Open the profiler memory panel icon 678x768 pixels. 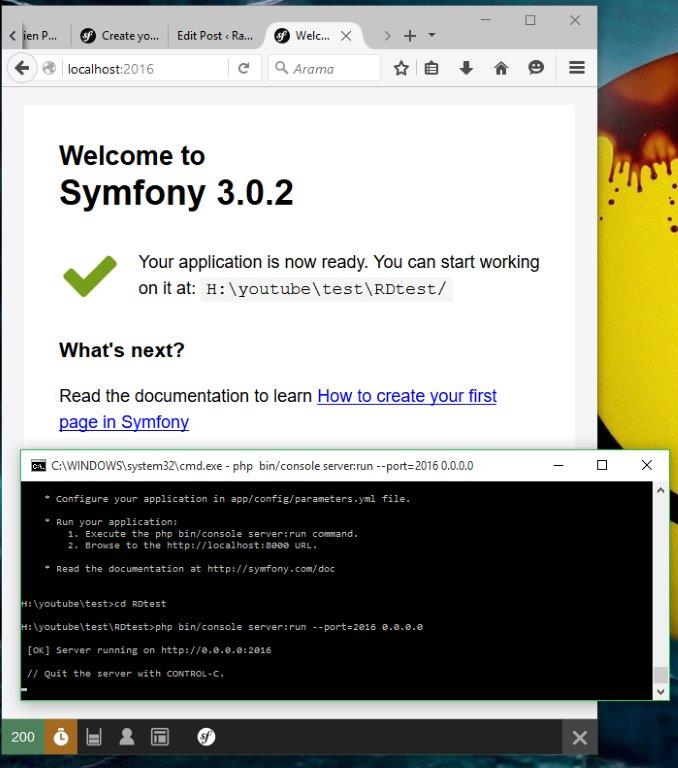pos(94,737)
